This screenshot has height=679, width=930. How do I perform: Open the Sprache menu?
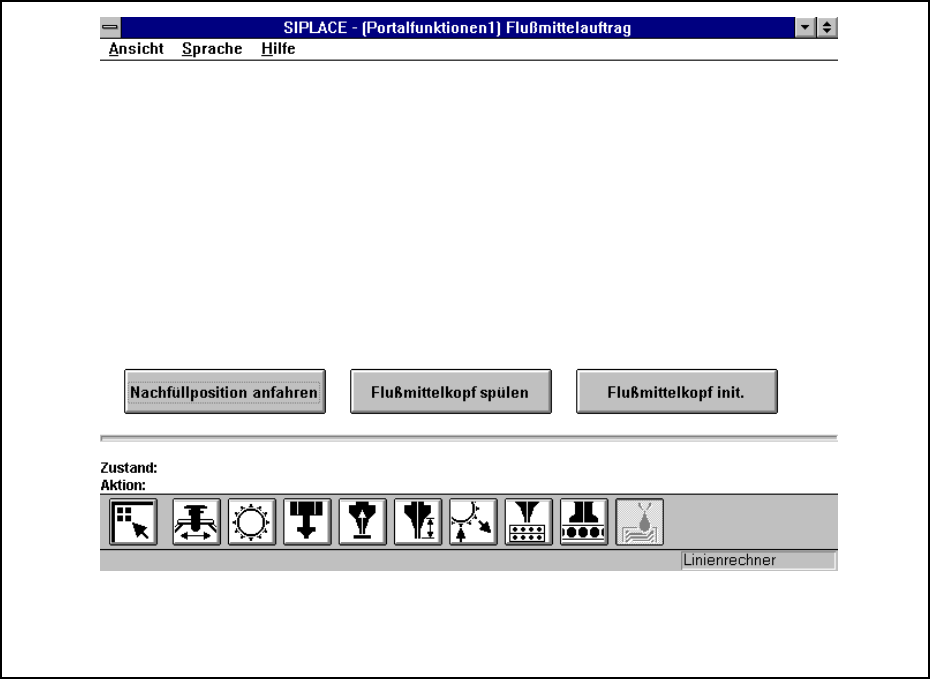tap(212, 49)
